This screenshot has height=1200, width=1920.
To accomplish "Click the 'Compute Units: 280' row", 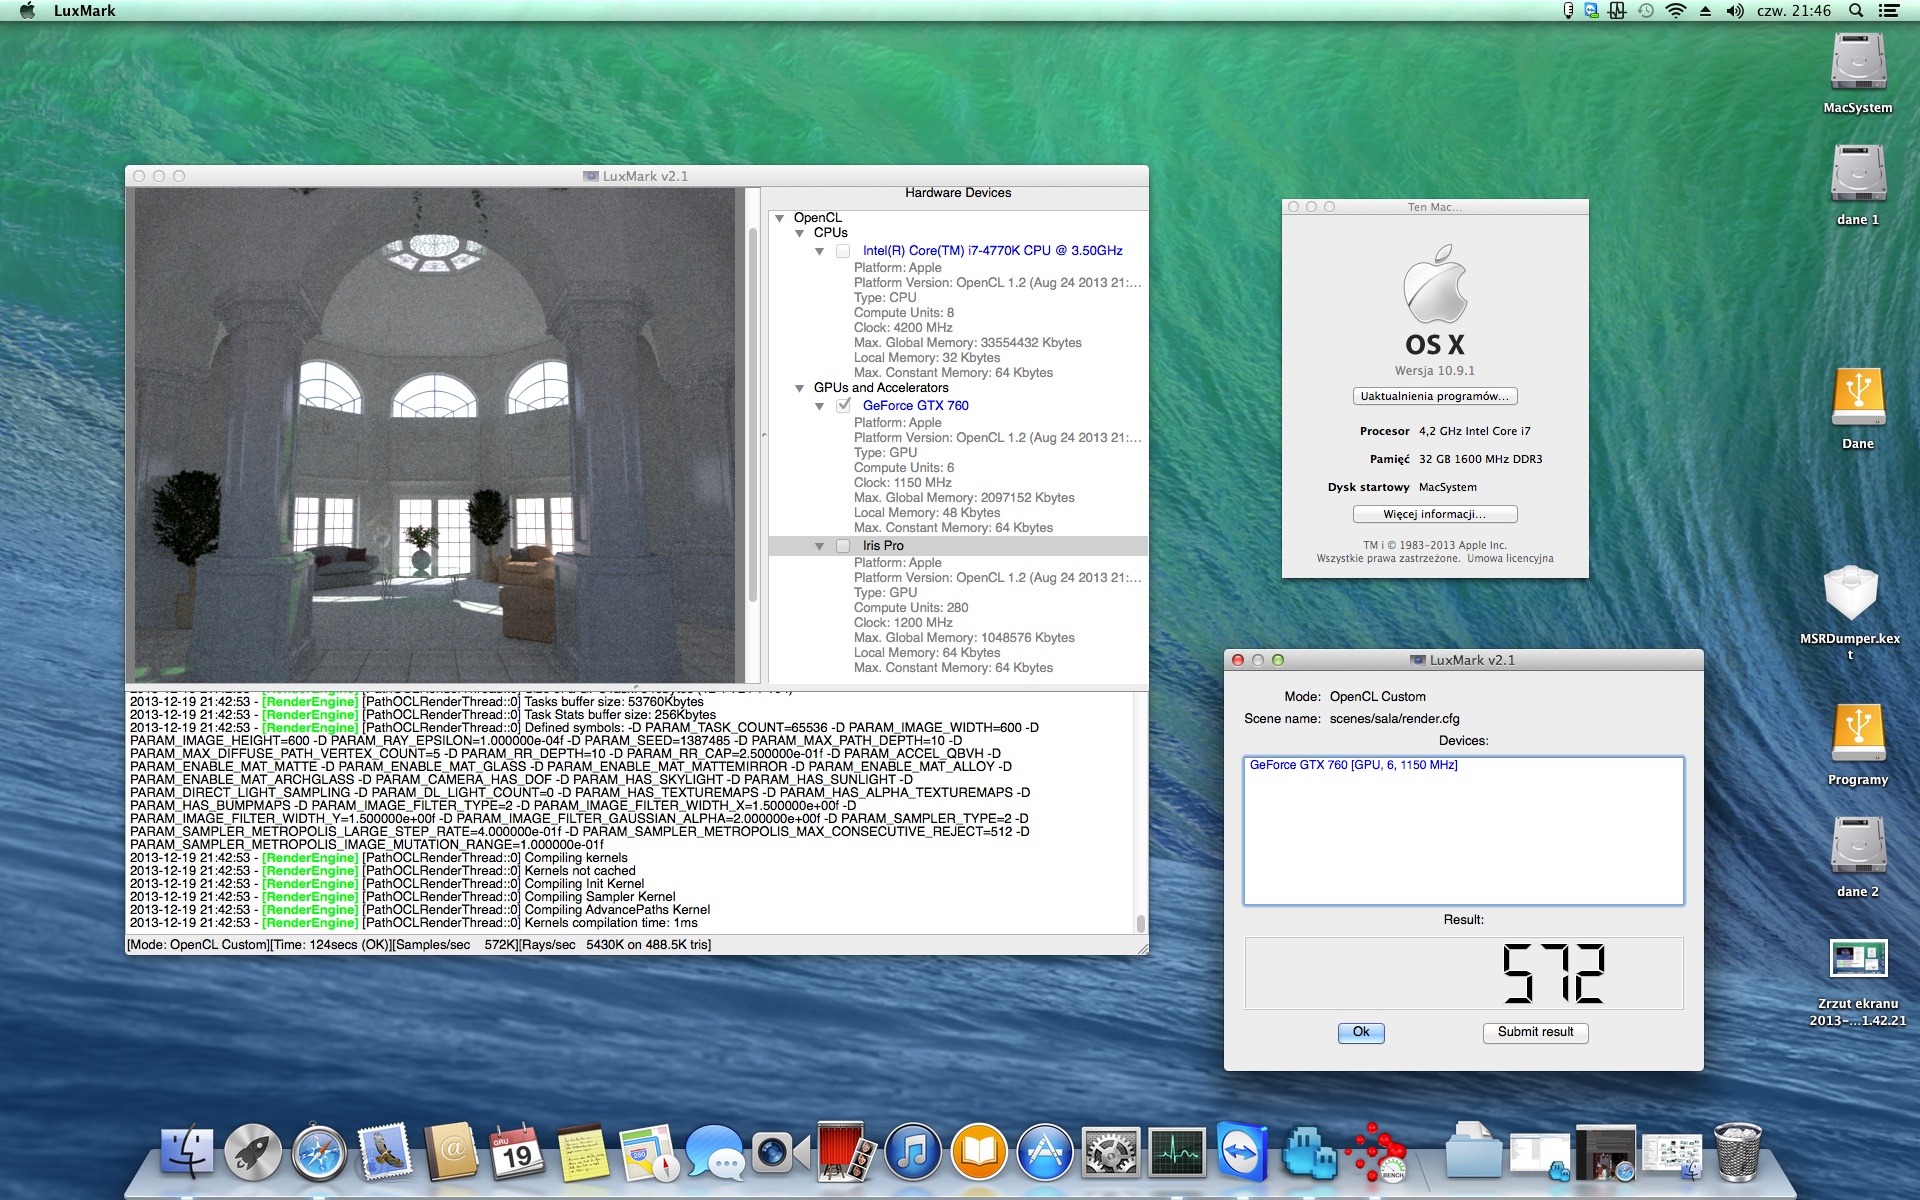I will point(911,608).
